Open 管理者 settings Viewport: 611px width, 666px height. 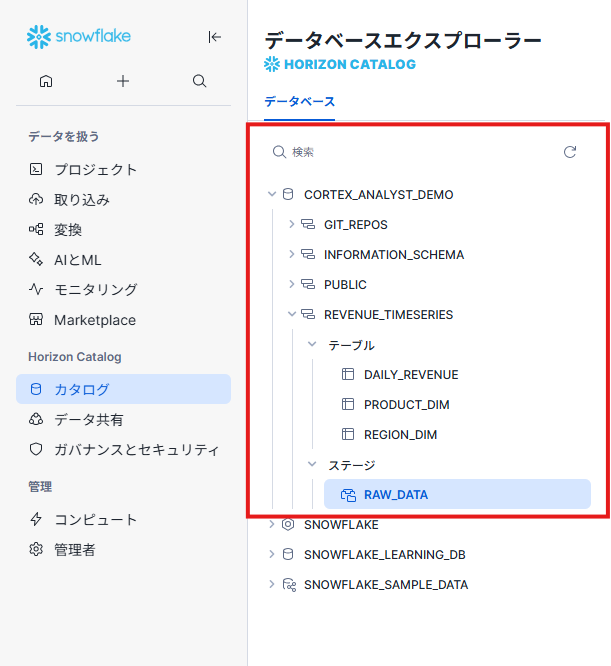pyautogui.click(x=124, y=549)
